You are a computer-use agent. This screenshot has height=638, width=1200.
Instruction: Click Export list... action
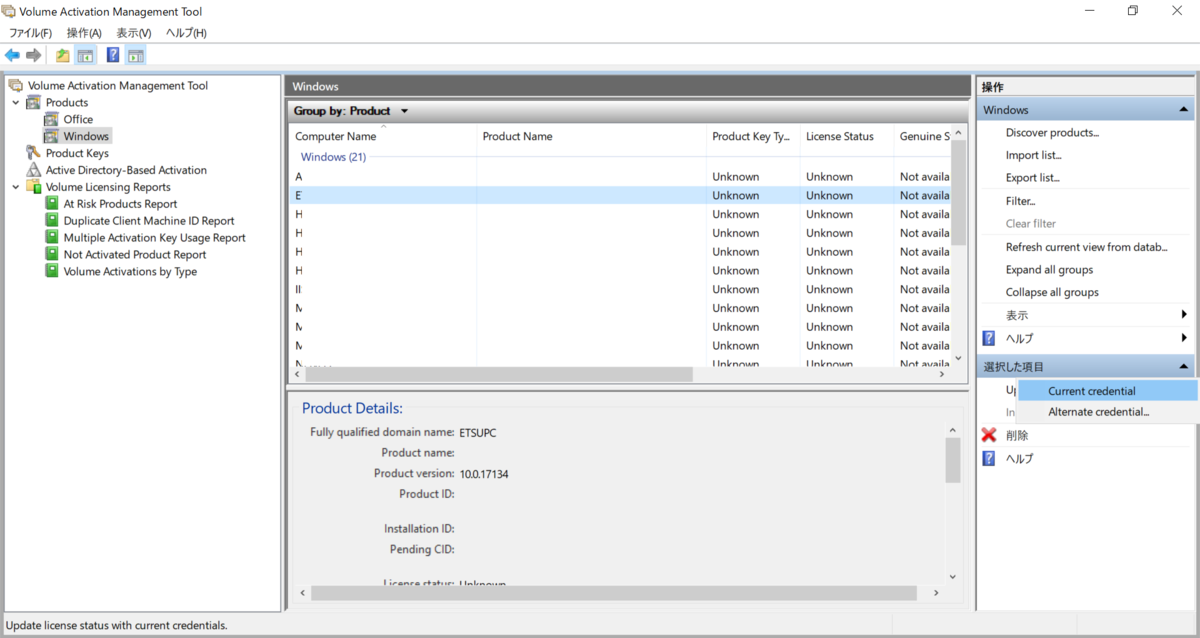click(x=1033, y=178)
